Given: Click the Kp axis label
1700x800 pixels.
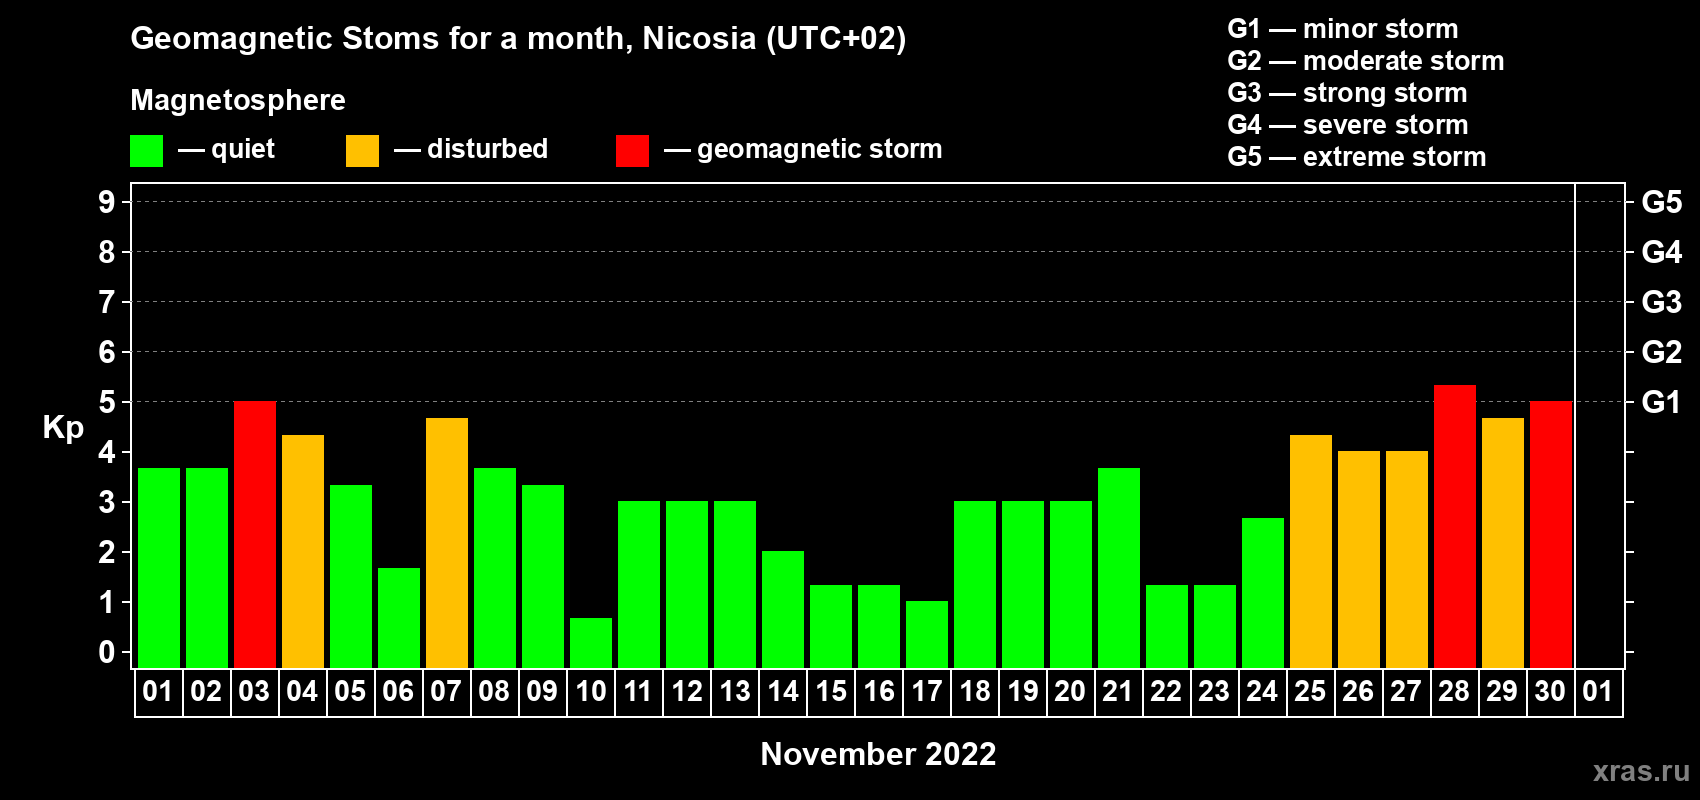Looking at the screenshot, I should tap(63, 428).
